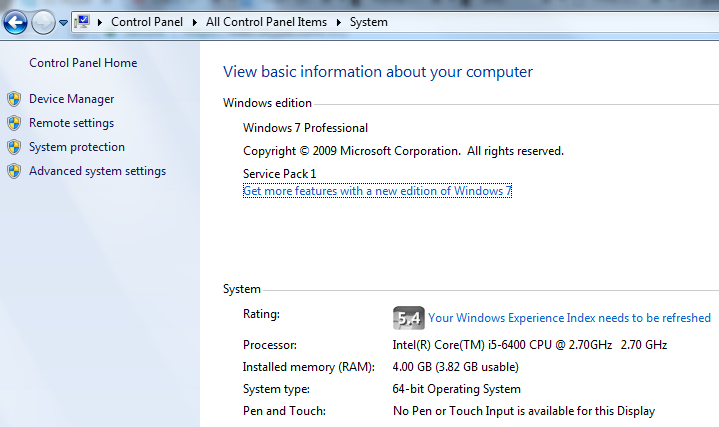Expand the arrow after Control Panel breadcrumb
This screenshot has width=719, height=427.
click(x=194, y=22)
